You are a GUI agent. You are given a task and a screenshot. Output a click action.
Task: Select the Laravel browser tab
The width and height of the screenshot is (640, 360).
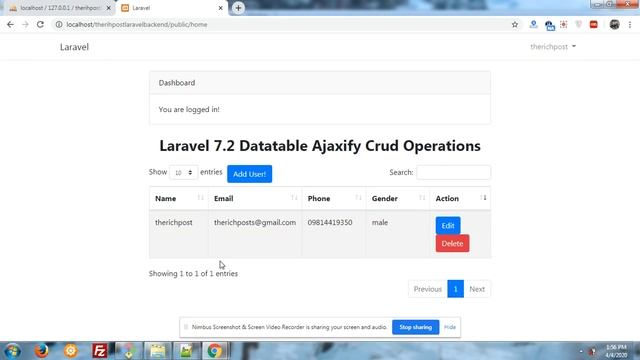[x=171, y=8]
